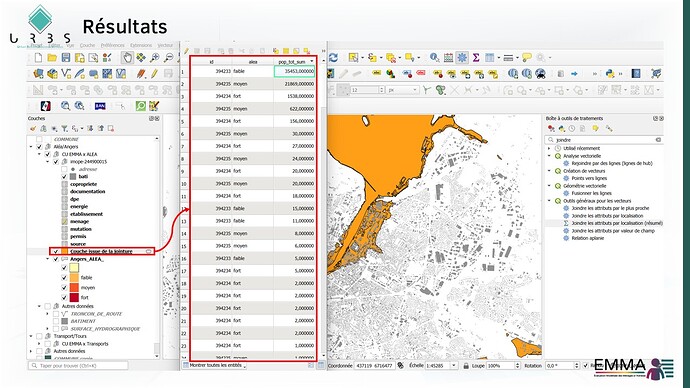Expand the SURFACE_HYDROGRAPHIQUE layer
This screenshot has height=388, width=690.
[x=48, y=329]
